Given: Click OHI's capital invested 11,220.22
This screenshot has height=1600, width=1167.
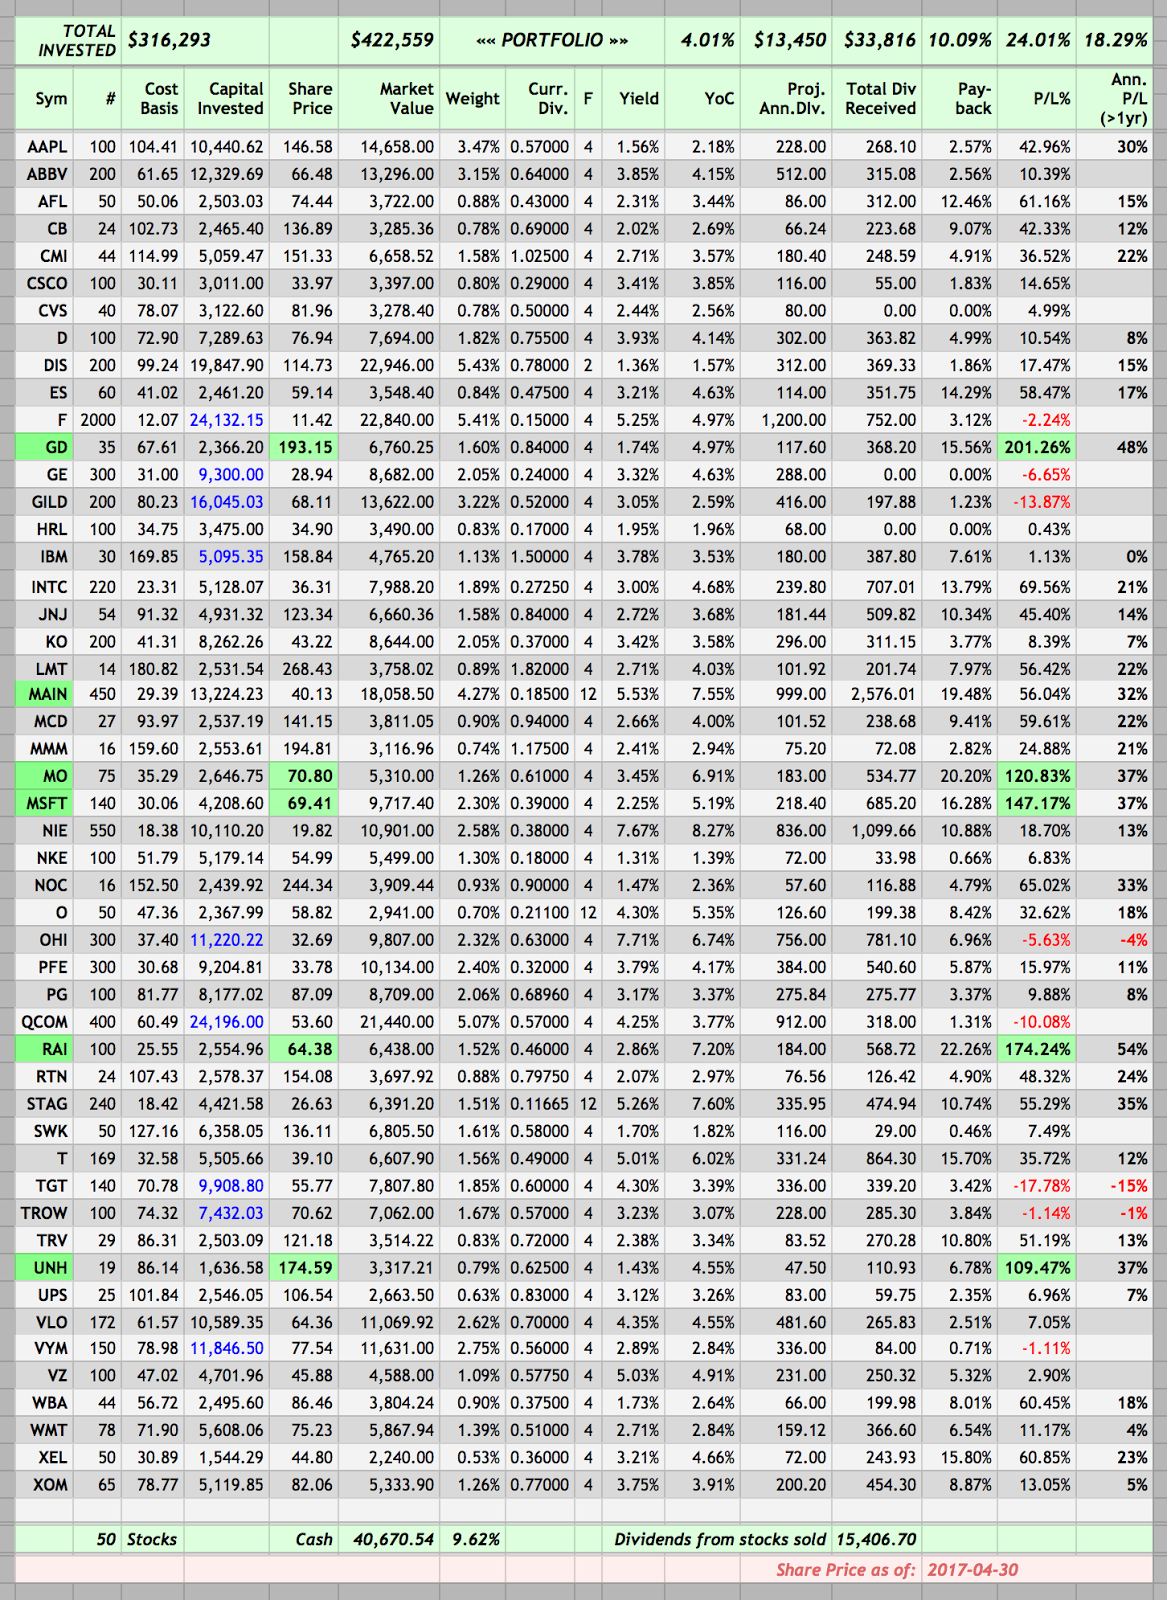Looking at the screenshot, I should point(226,940).
